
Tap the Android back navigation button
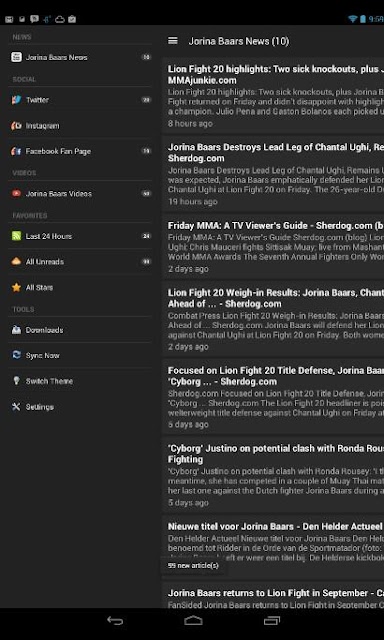[115, 621]
